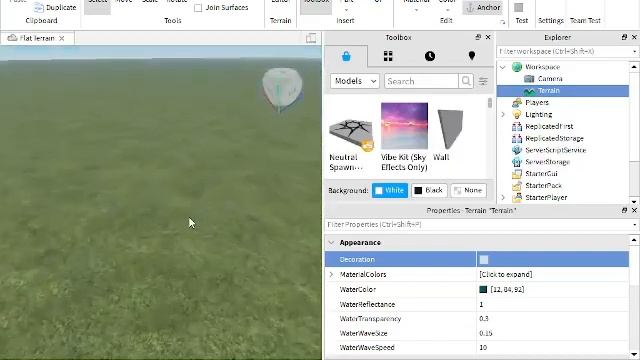This screenshot has height=360, width=640.
Task: Click the ServerScriptService icon
Action: pos(517,150)
